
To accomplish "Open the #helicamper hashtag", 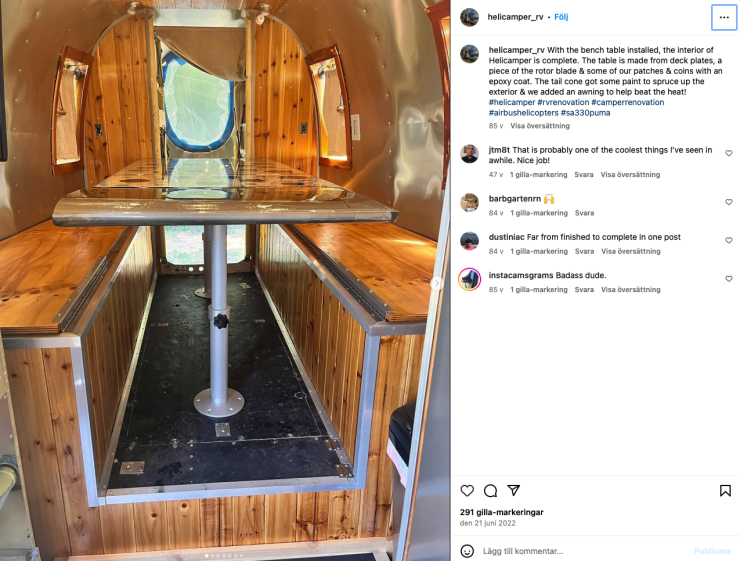I will (512, 102).
